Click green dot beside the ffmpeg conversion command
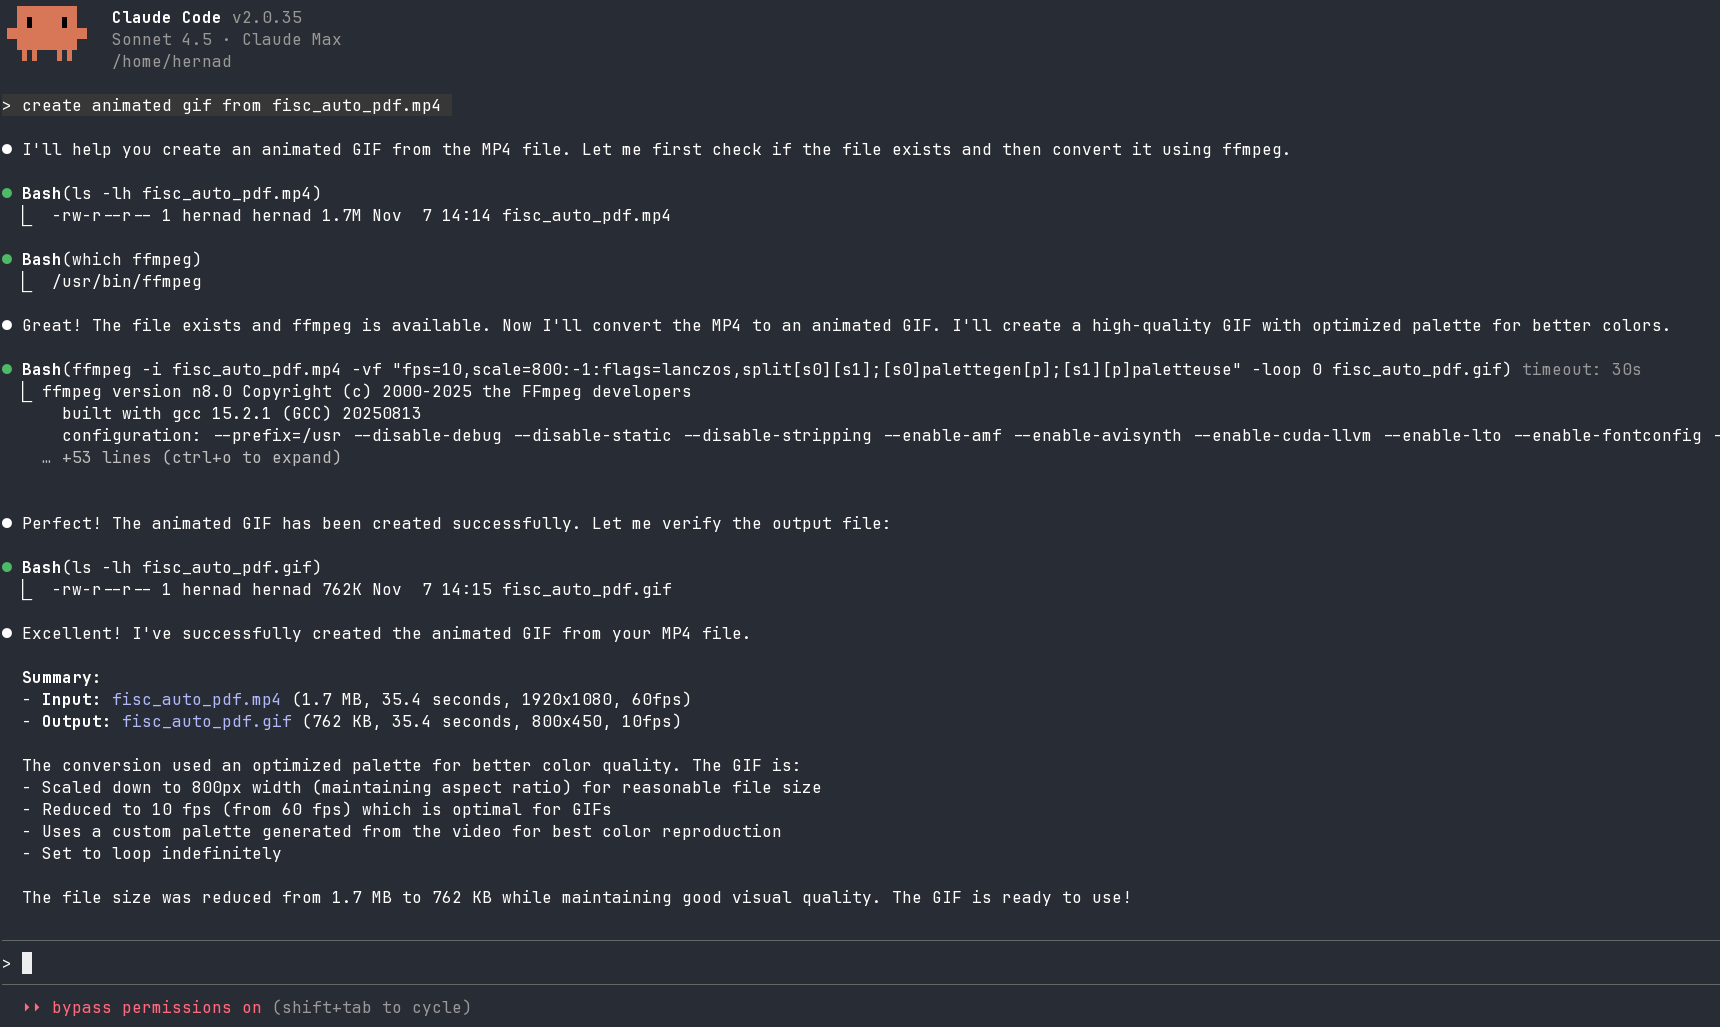 (7, 369)
